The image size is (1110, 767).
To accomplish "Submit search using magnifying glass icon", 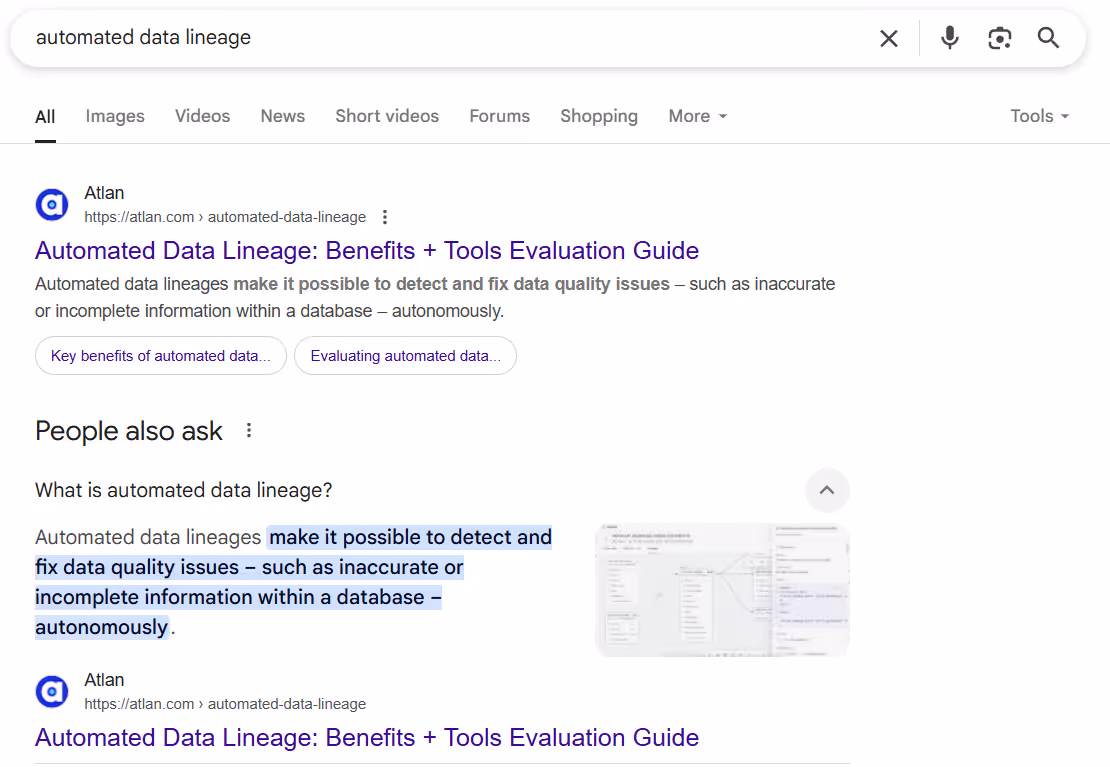I will [x=1048, y=38].
